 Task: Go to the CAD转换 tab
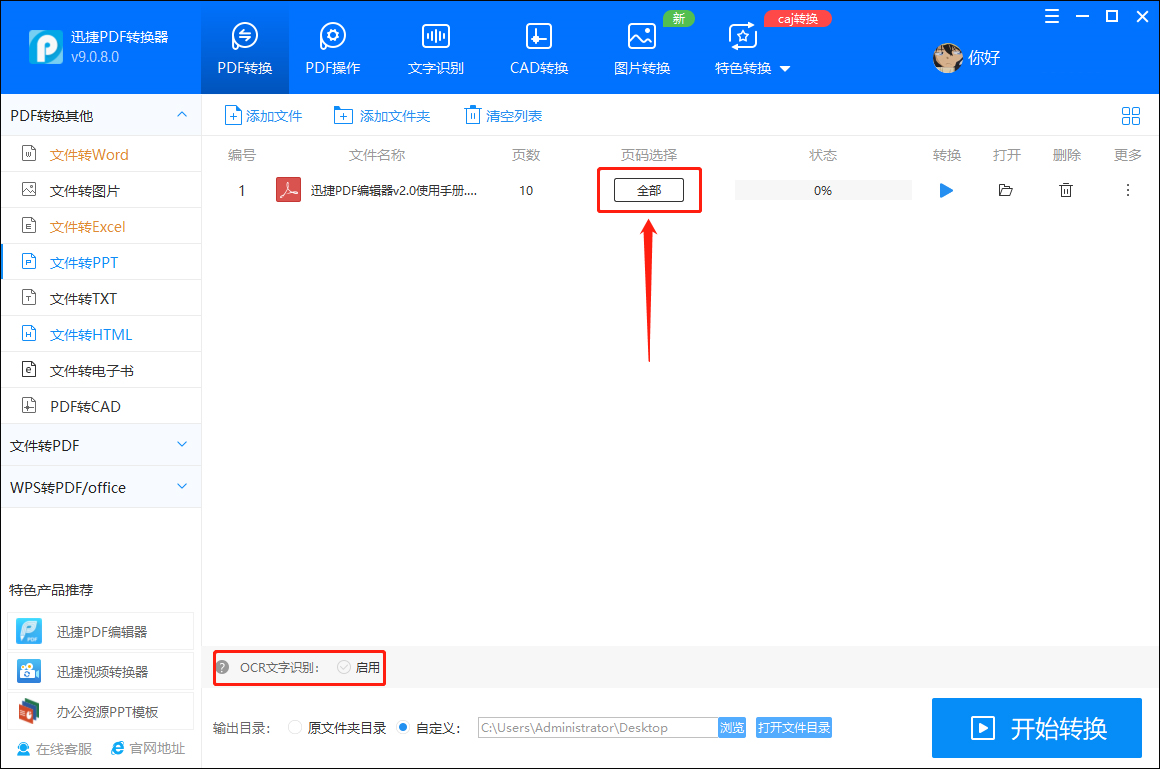539,49
